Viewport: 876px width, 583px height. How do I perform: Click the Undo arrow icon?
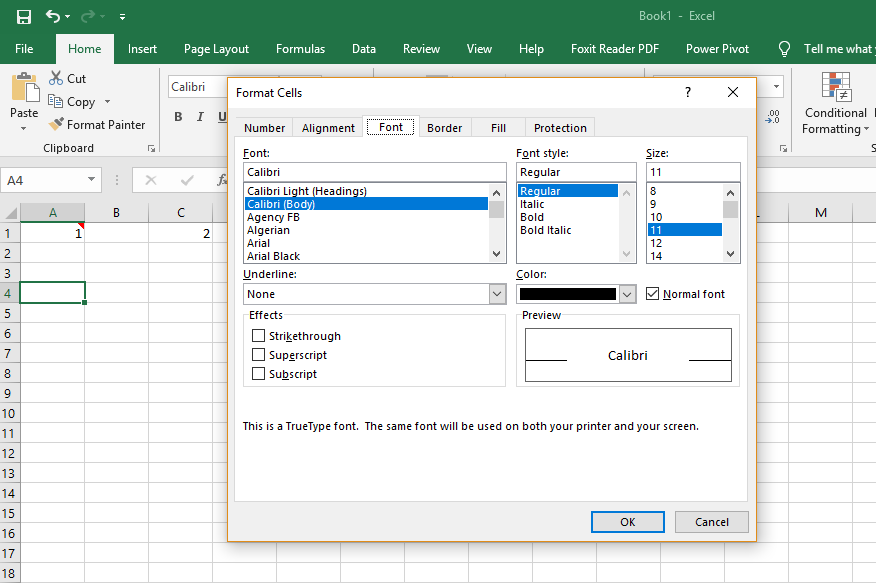(x=53, y=16)
